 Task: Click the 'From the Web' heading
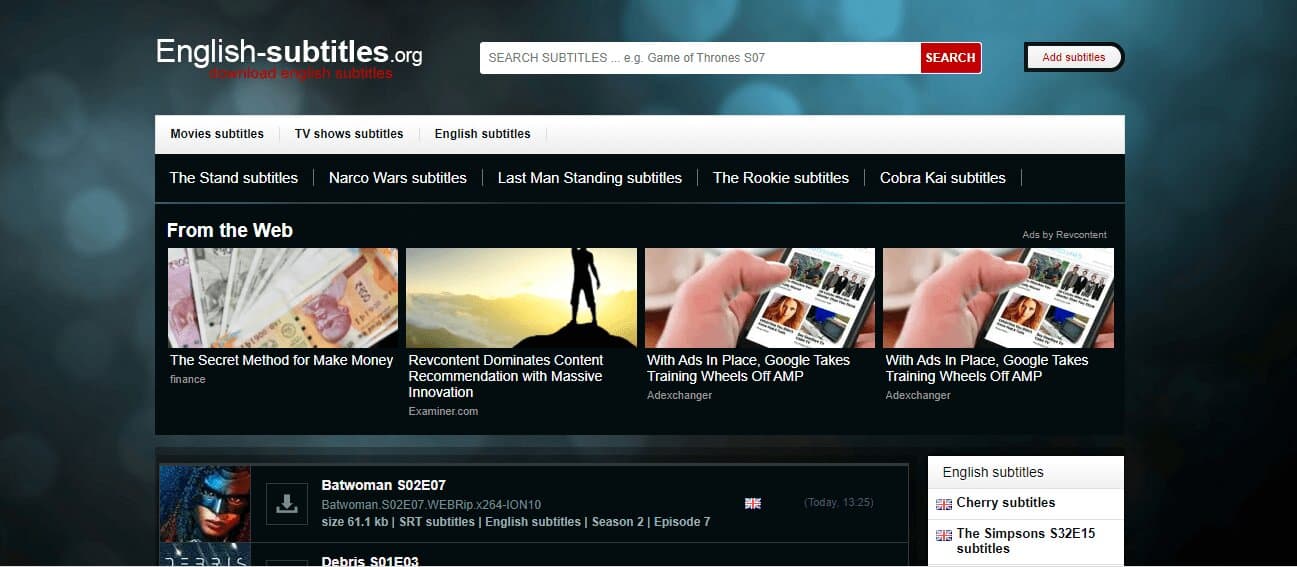(x=230, y=230)
